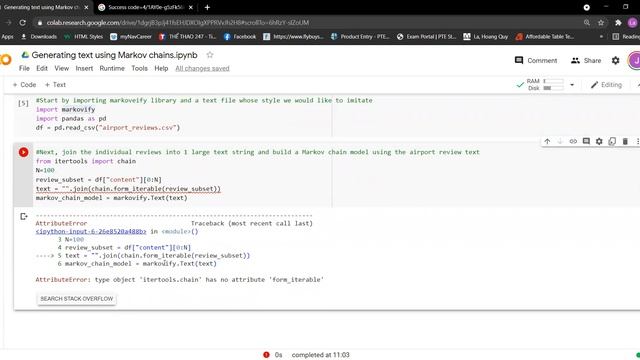Screen dimensions: 640x360
Task: Open the Insert menu
Action: (84, 68)
